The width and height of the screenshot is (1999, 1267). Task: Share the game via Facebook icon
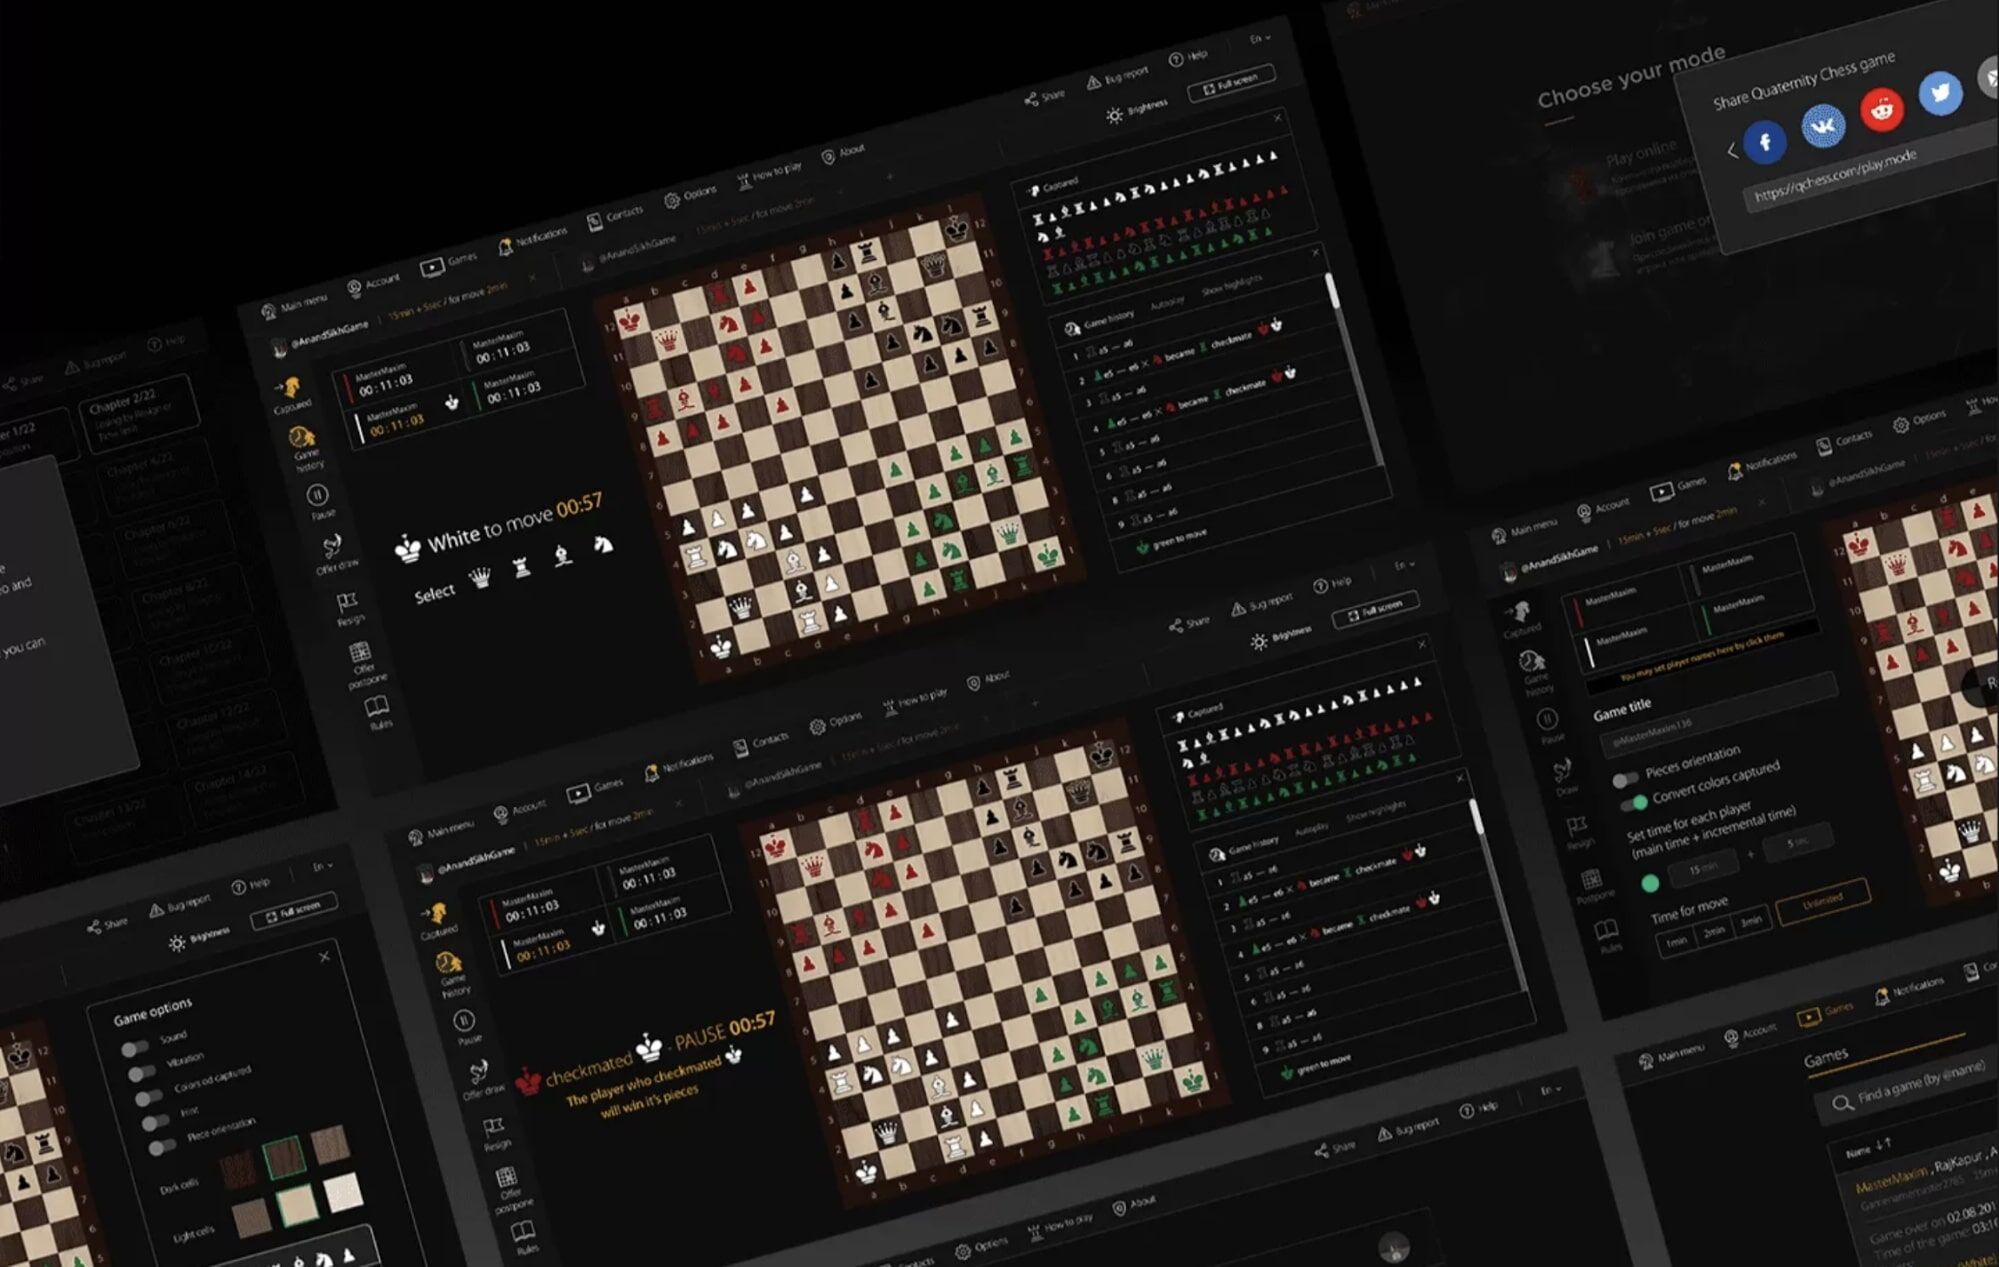click(1765, 141)
